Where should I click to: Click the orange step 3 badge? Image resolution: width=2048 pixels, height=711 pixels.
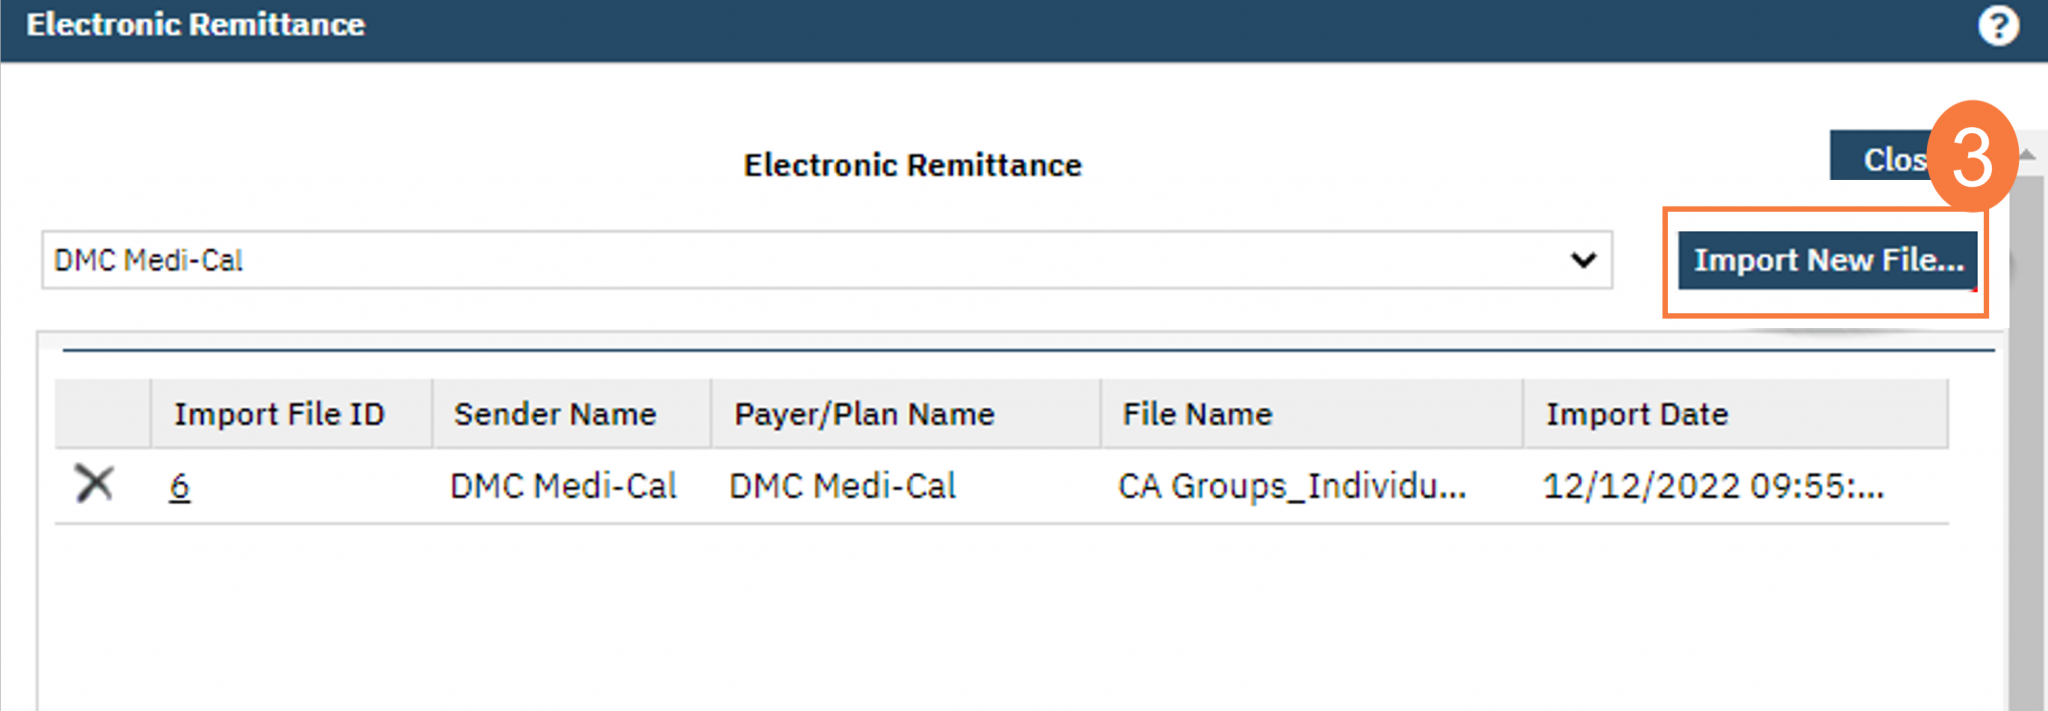point(1971,157)
